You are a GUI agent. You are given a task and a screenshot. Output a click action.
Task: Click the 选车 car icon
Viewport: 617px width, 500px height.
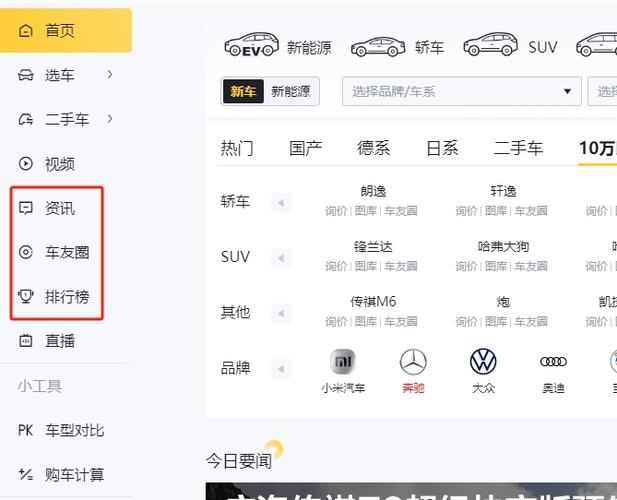(x=26, y=75)
